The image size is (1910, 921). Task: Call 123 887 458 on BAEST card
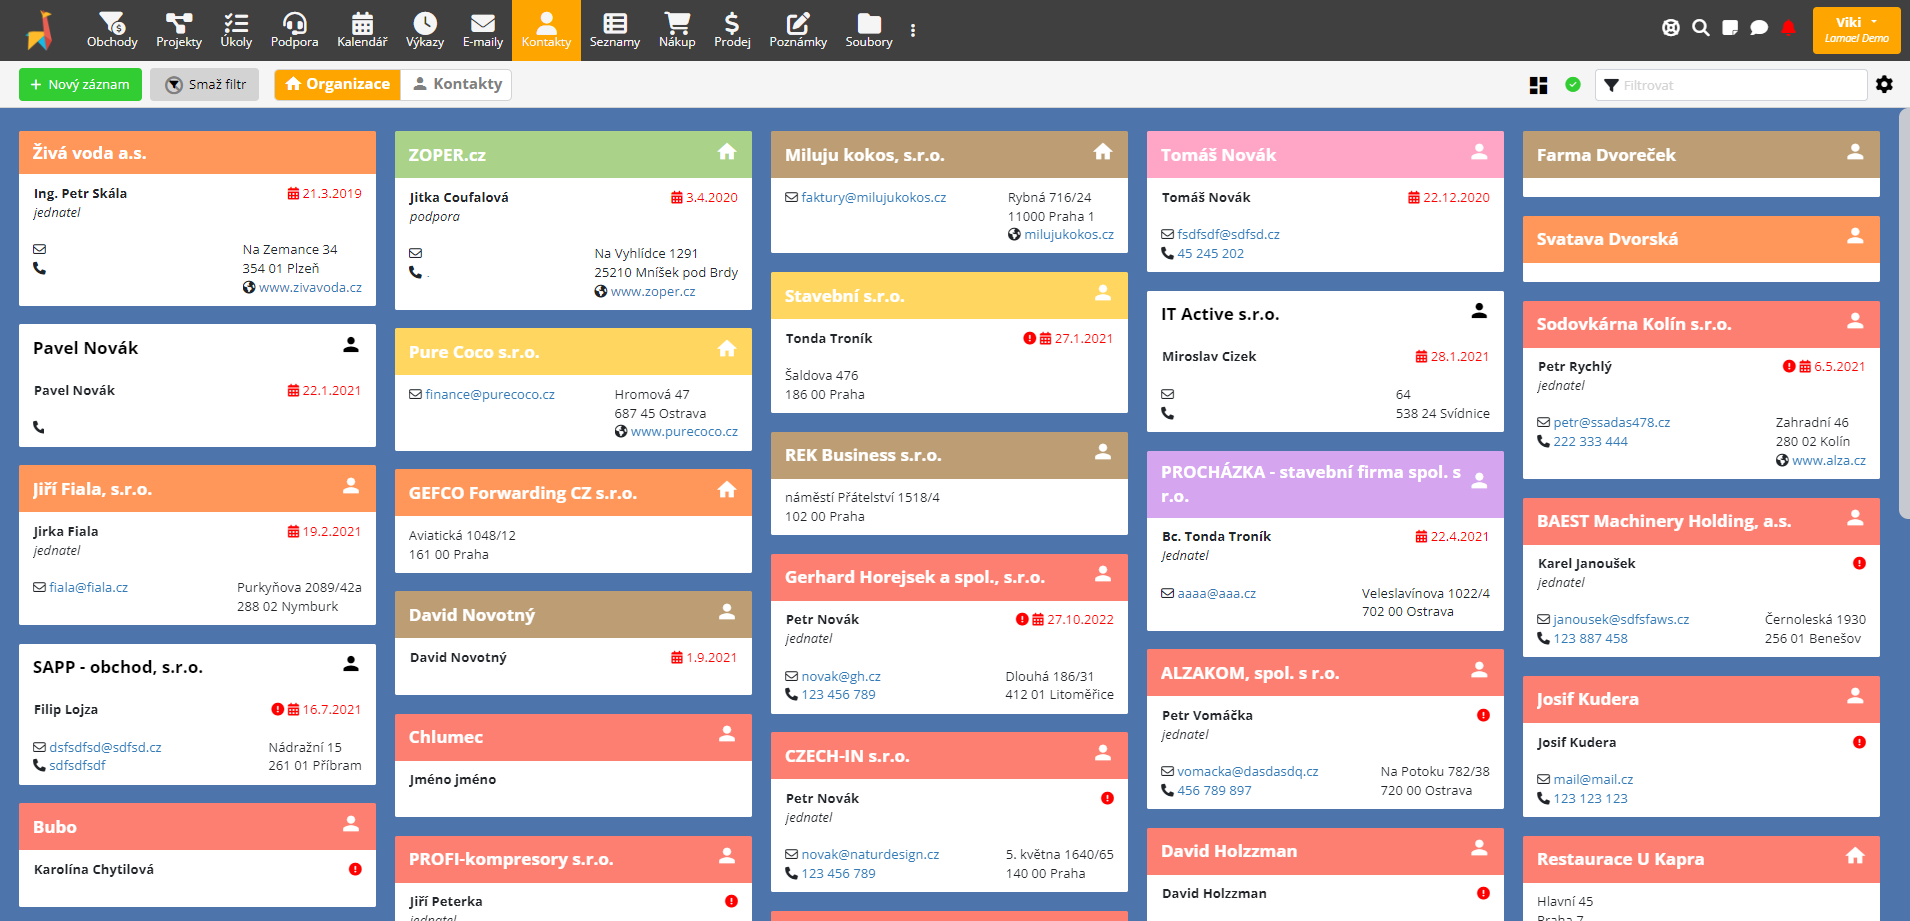tap(1590, 638)
